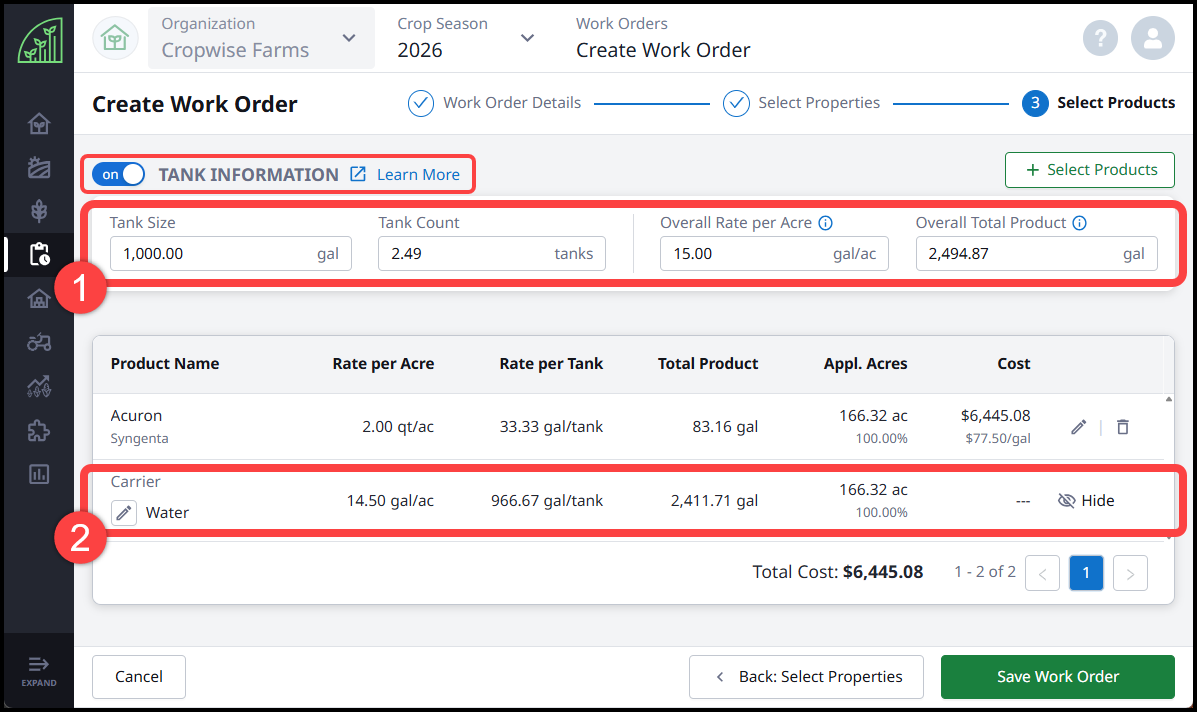The image size is (1197, 712).
Task: Click the 966.67 gal/tank value
Action: 547,501
